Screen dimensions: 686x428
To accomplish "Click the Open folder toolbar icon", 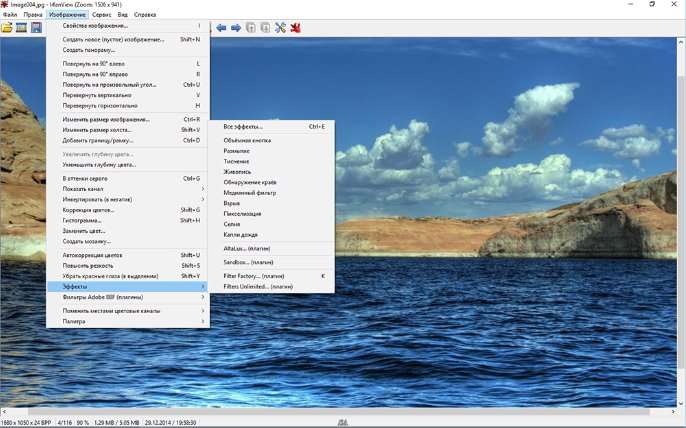I will pyautogui.click(x=7, y=27).
